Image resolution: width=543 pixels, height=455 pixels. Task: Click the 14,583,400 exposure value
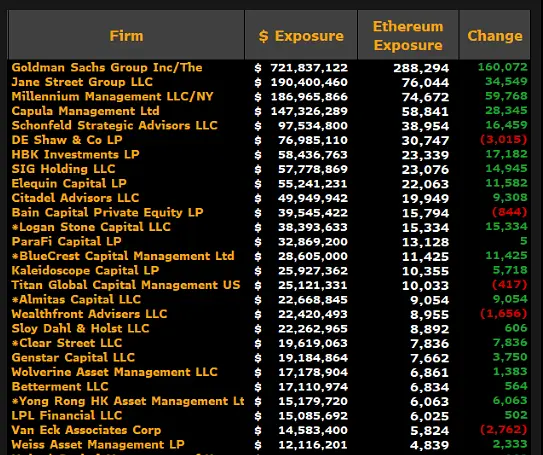coord(313,430)
